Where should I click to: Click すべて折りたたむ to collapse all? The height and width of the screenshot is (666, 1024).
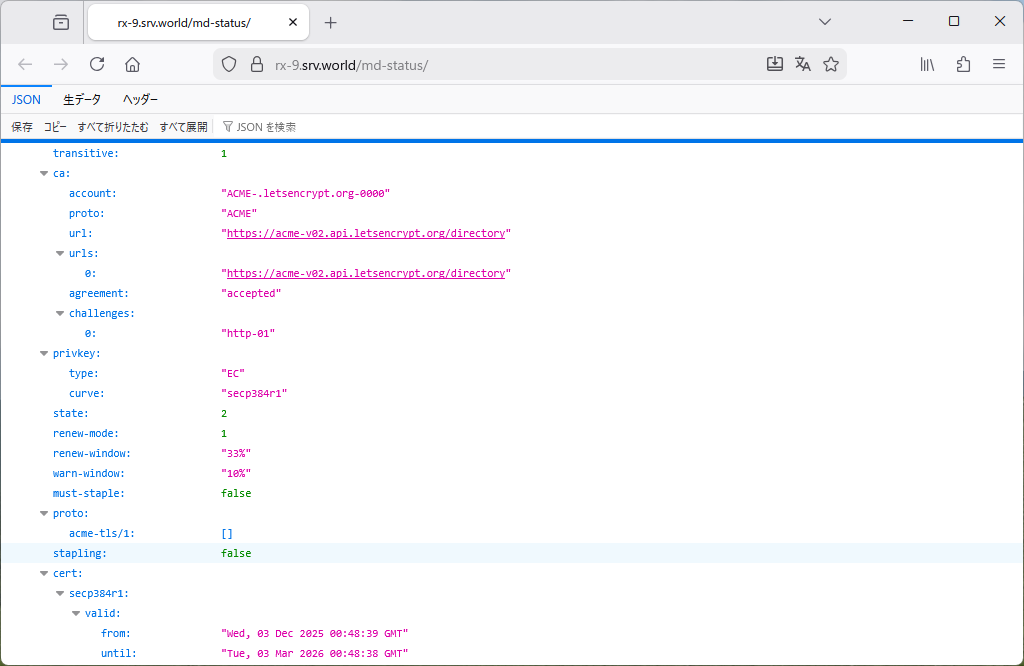coord(113,127)
